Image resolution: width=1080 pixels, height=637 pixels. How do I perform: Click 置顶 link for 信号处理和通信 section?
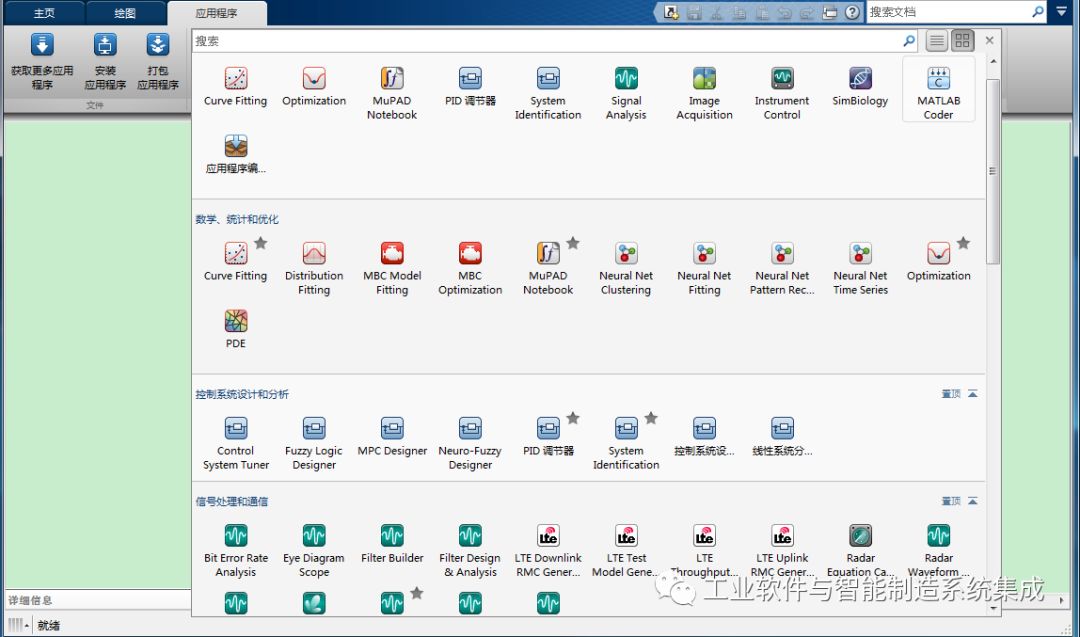pyautogui.click(x=951, y=501)
